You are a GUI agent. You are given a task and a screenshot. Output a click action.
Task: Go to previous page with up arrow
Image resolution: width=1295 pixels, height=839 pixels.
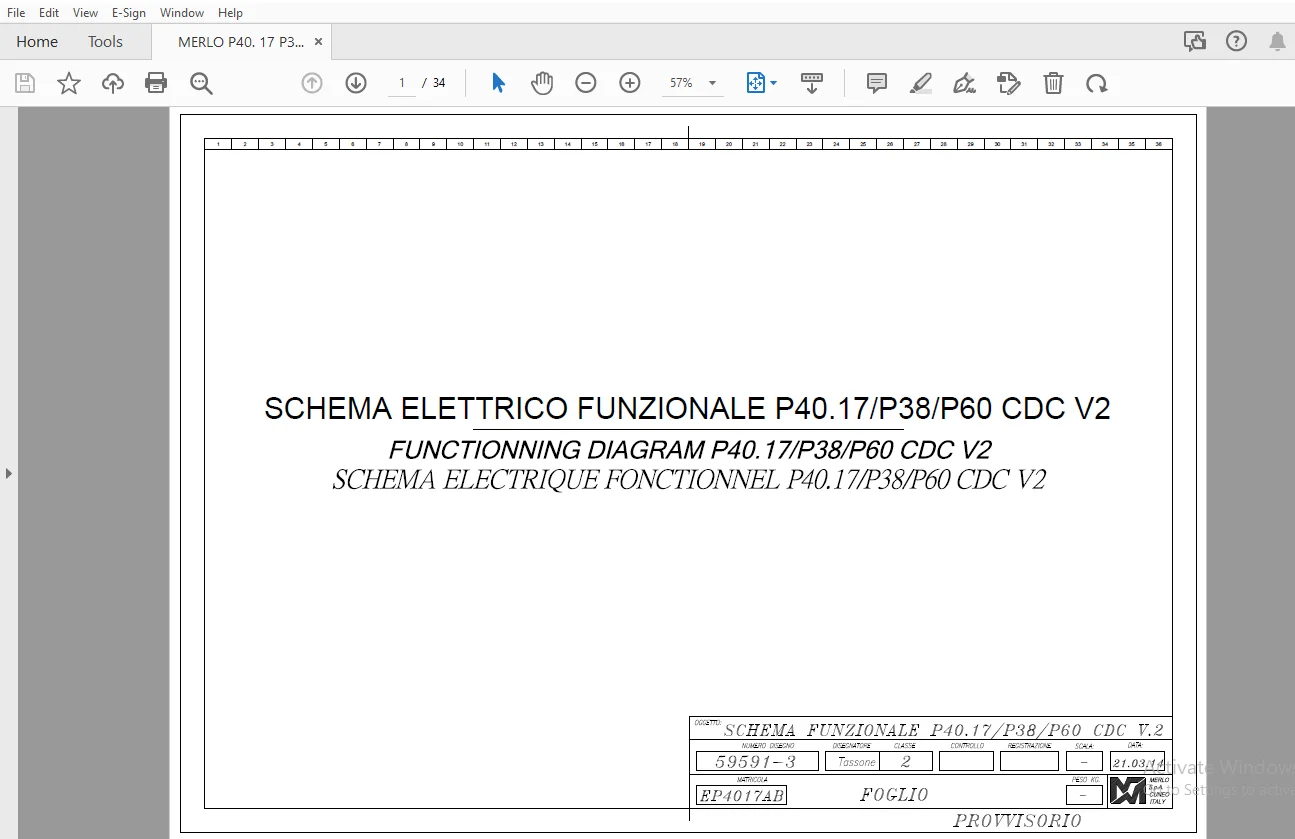click(312, 83)
